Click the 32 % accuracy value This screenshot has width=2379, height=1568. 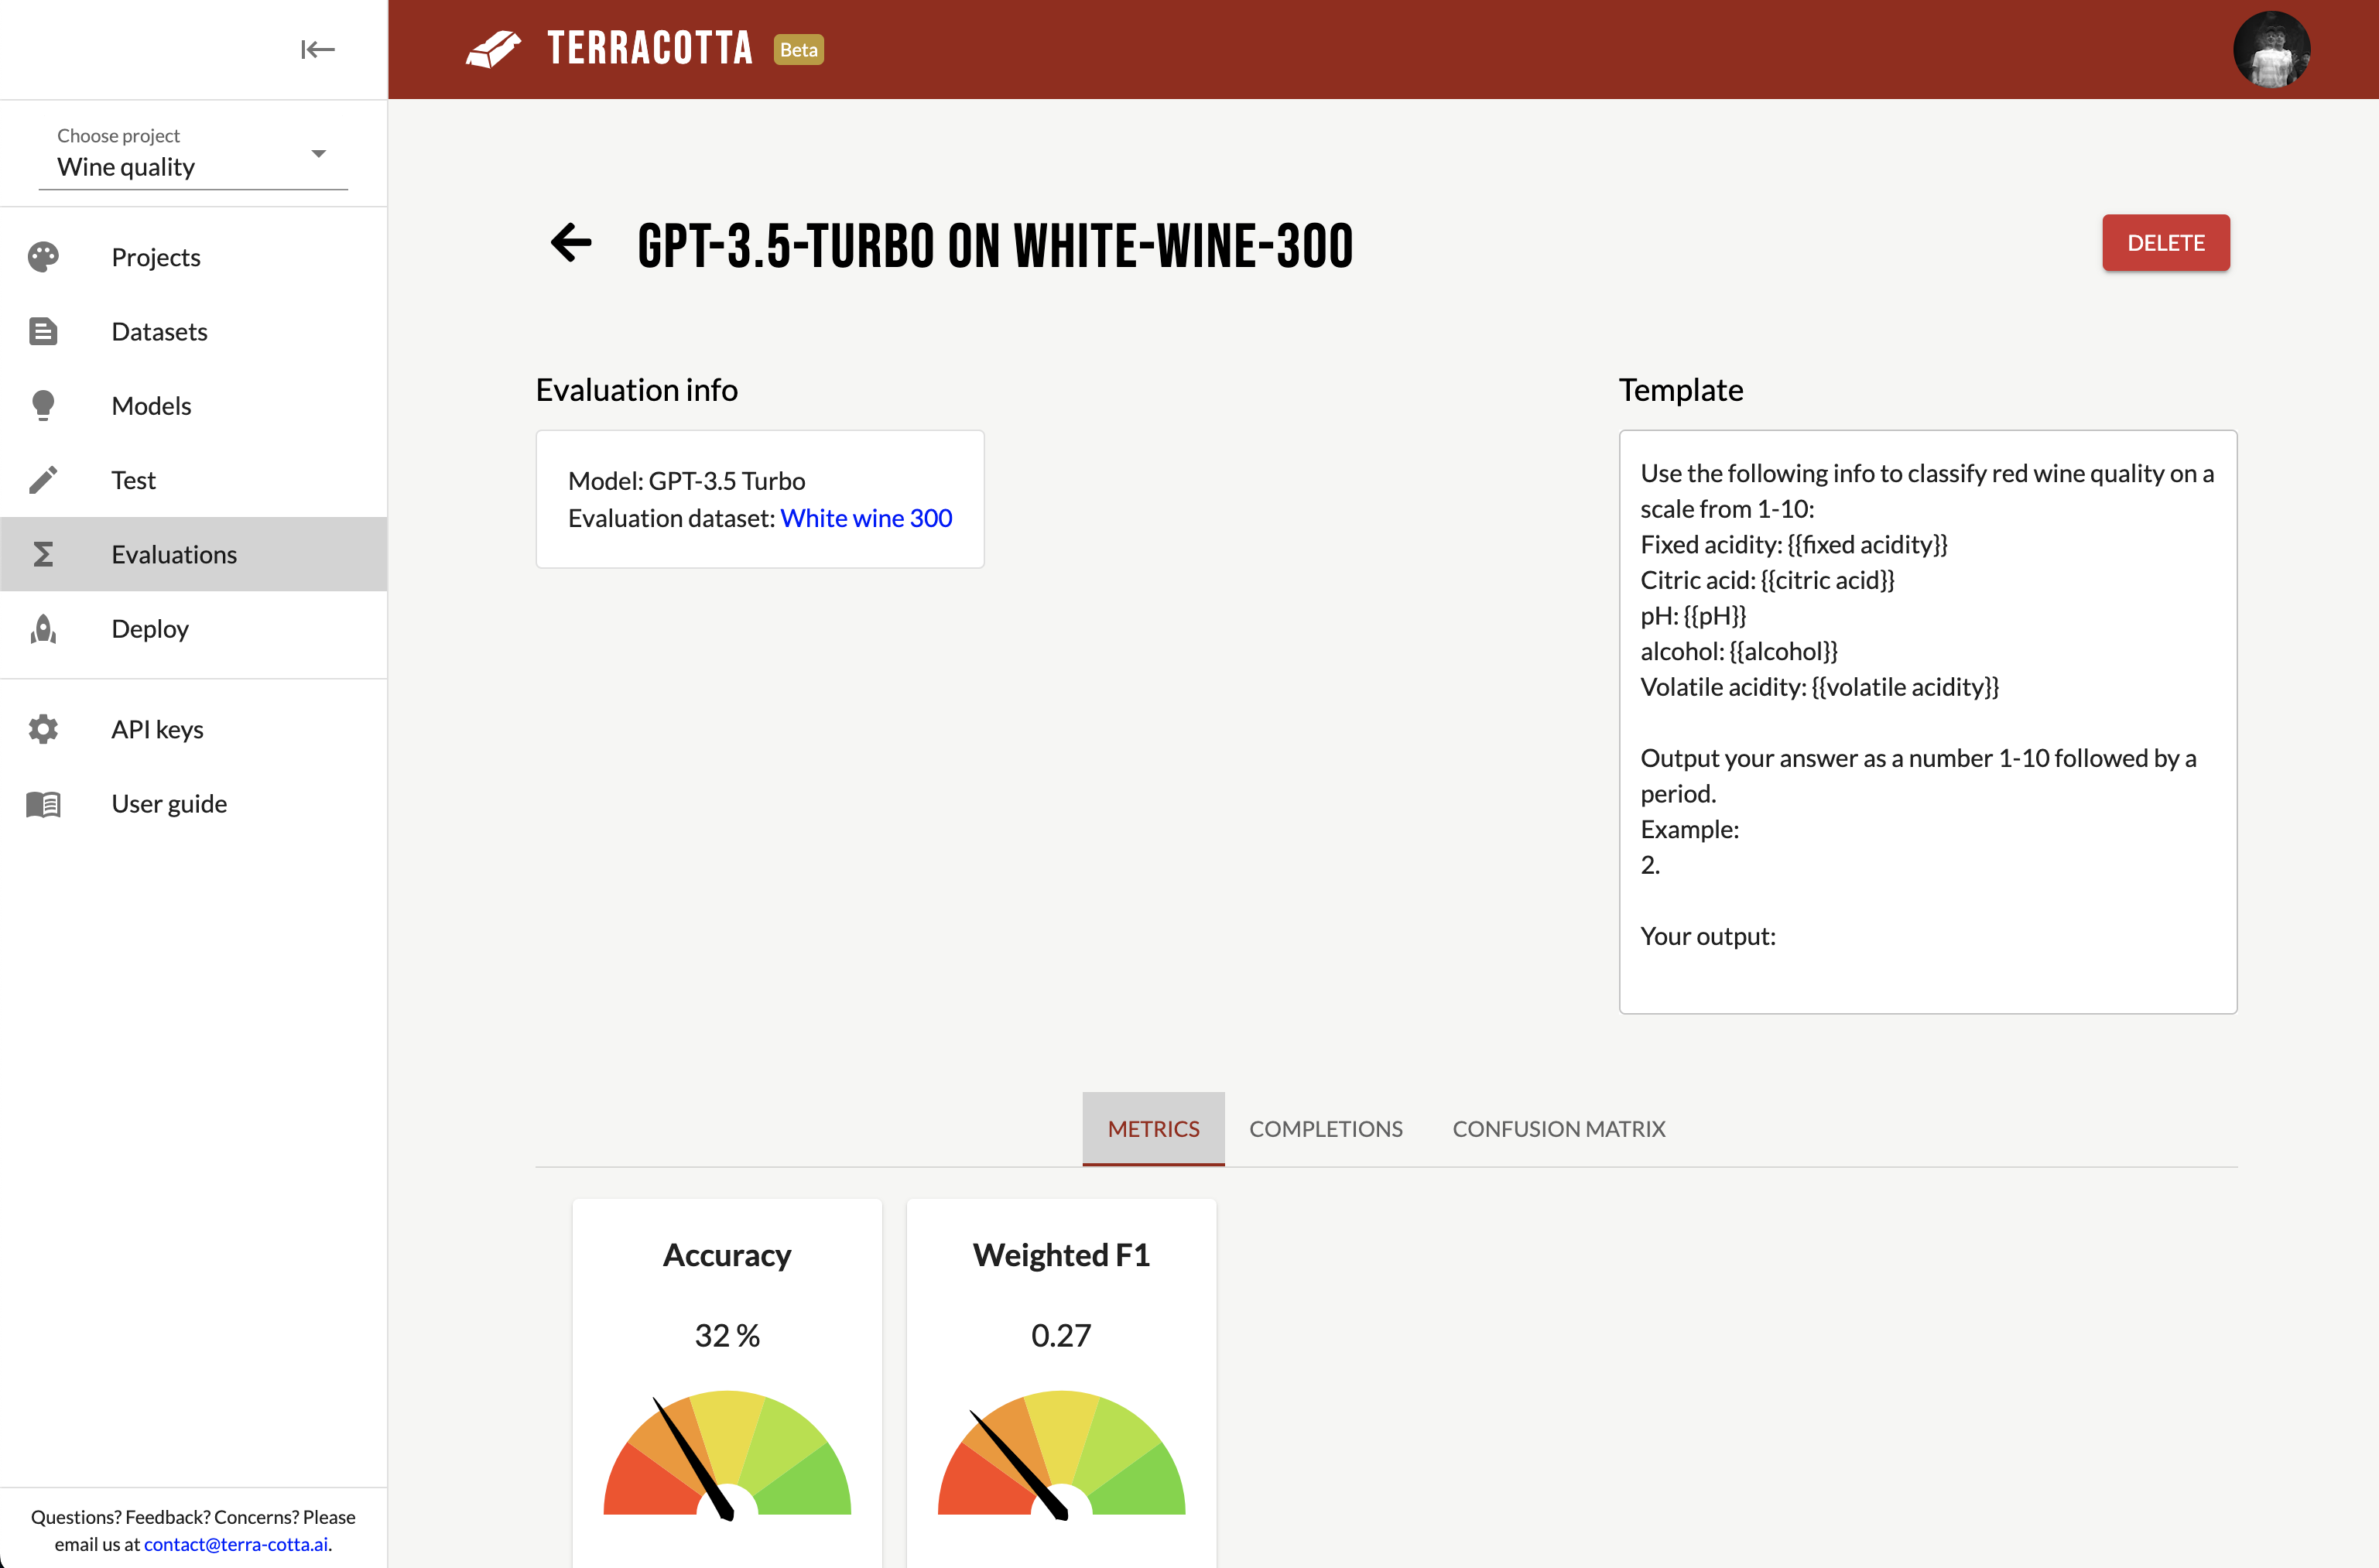pos(727,1335)
